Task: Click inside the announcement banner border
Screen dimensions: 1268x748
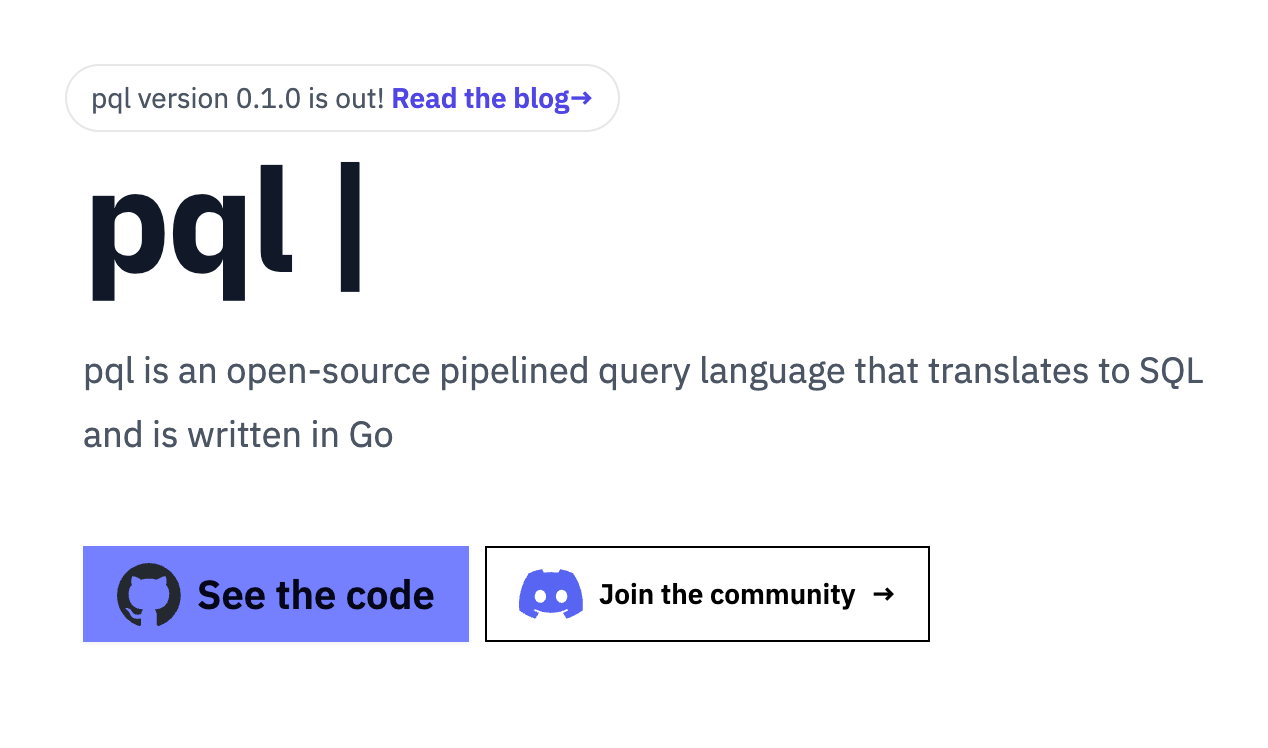Action: tap(342, 97)
